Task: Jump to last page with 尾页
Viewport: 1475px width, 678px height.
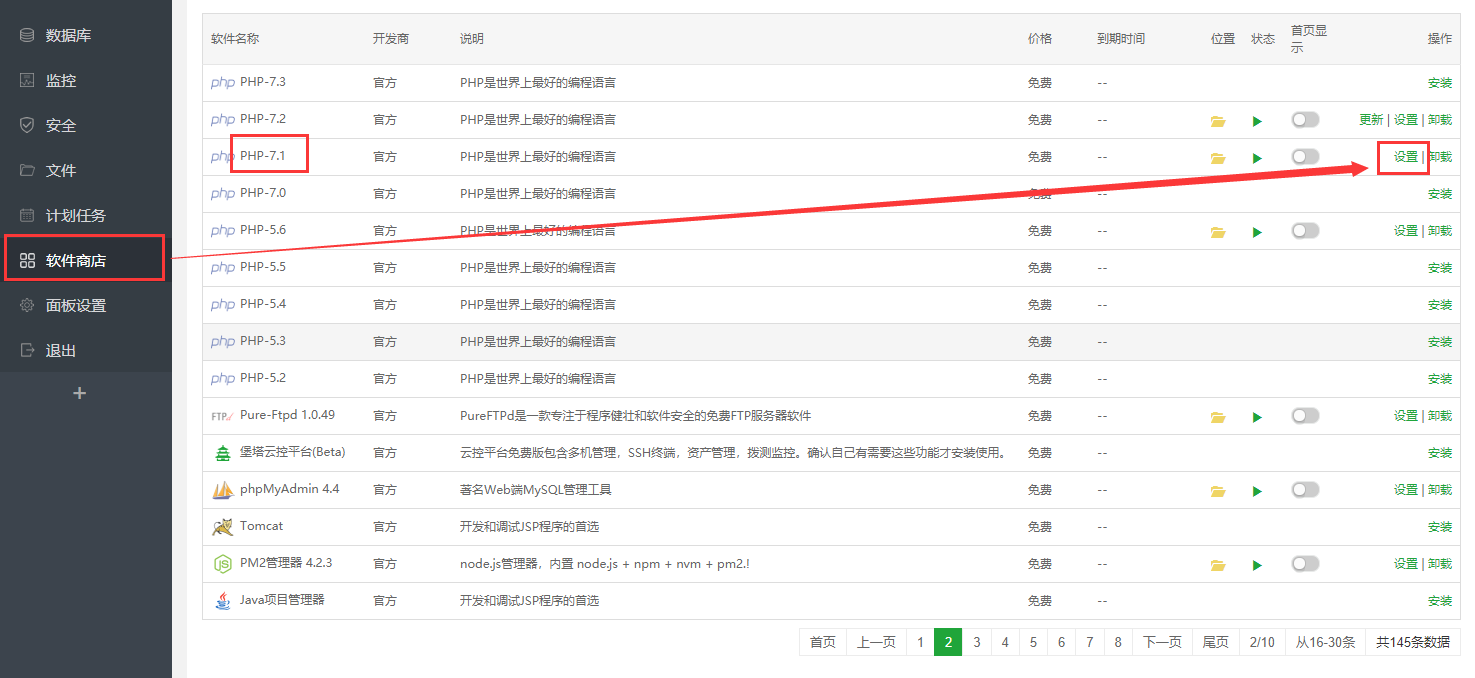Action: click(x=1215, y=642)
